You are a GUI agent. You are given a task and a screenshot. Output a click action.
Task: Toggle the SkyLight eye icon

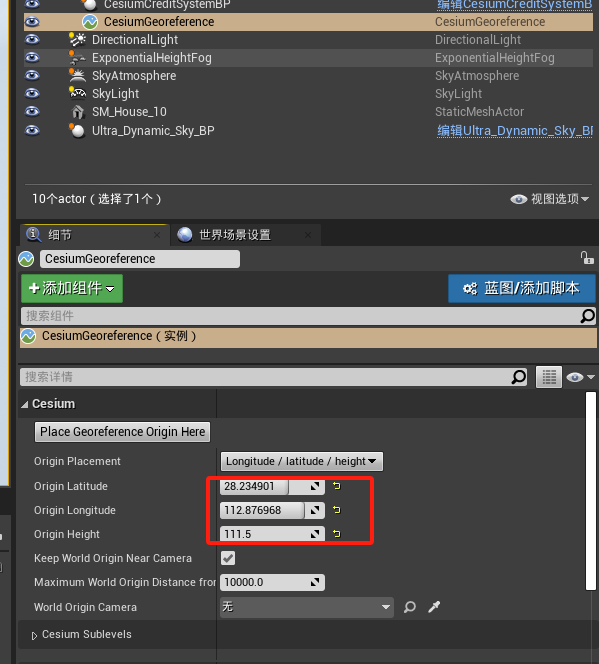click(32, 93)
